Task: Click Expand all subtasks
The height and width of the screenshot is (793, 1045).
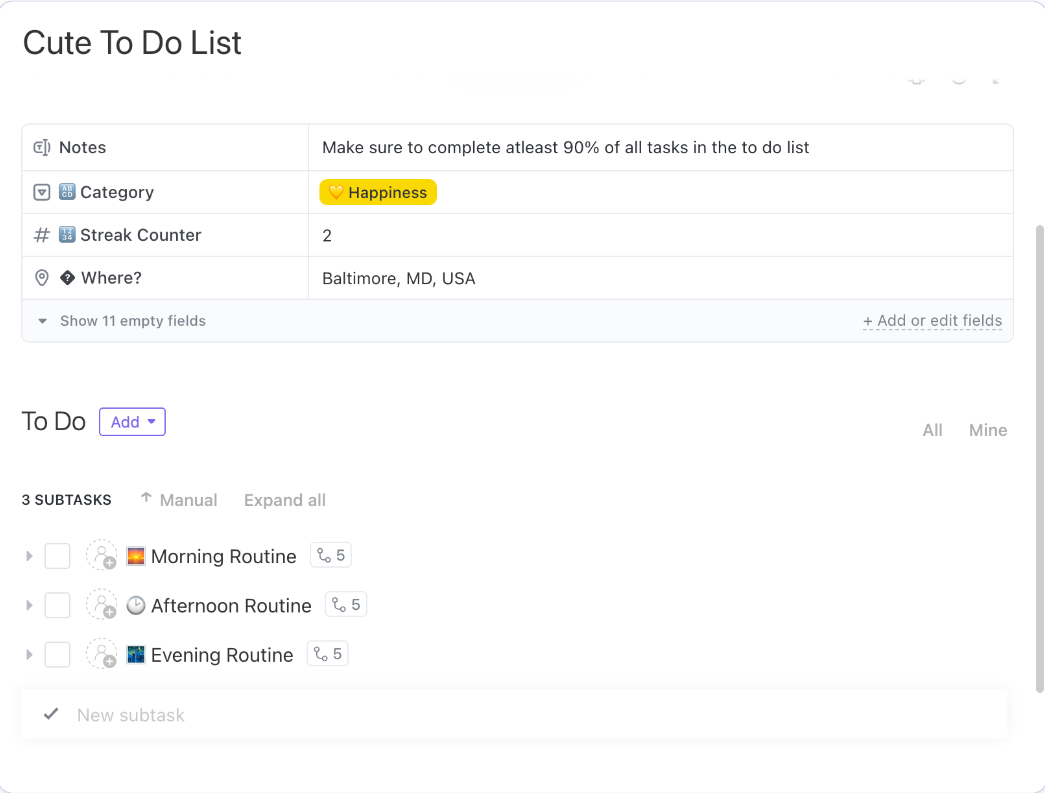Action: [285, 500]
